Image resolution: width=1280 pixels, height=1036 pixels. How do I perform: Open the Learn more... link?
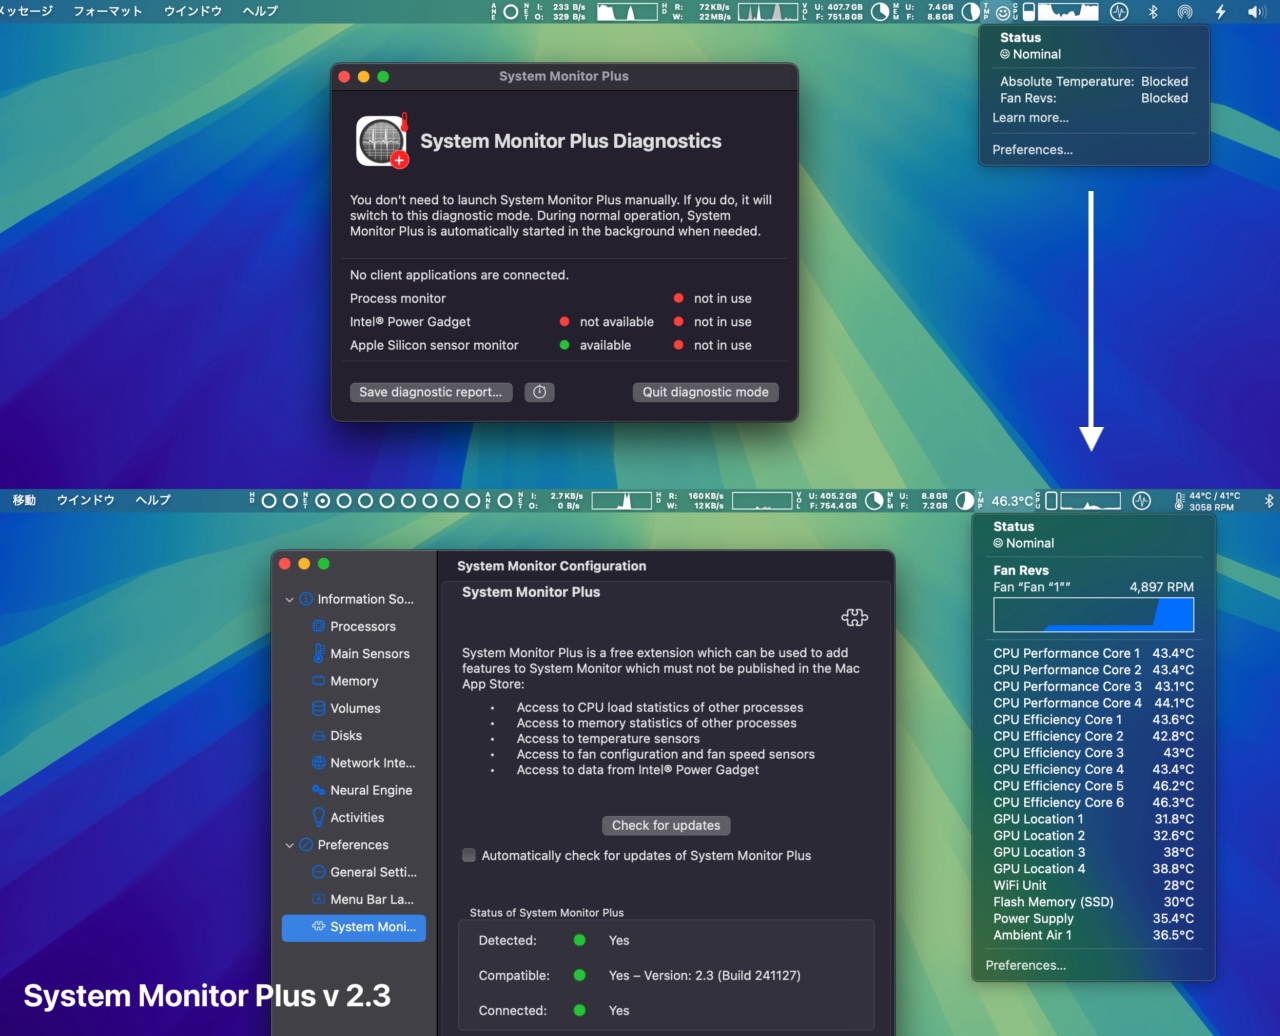coord(1030,118)
